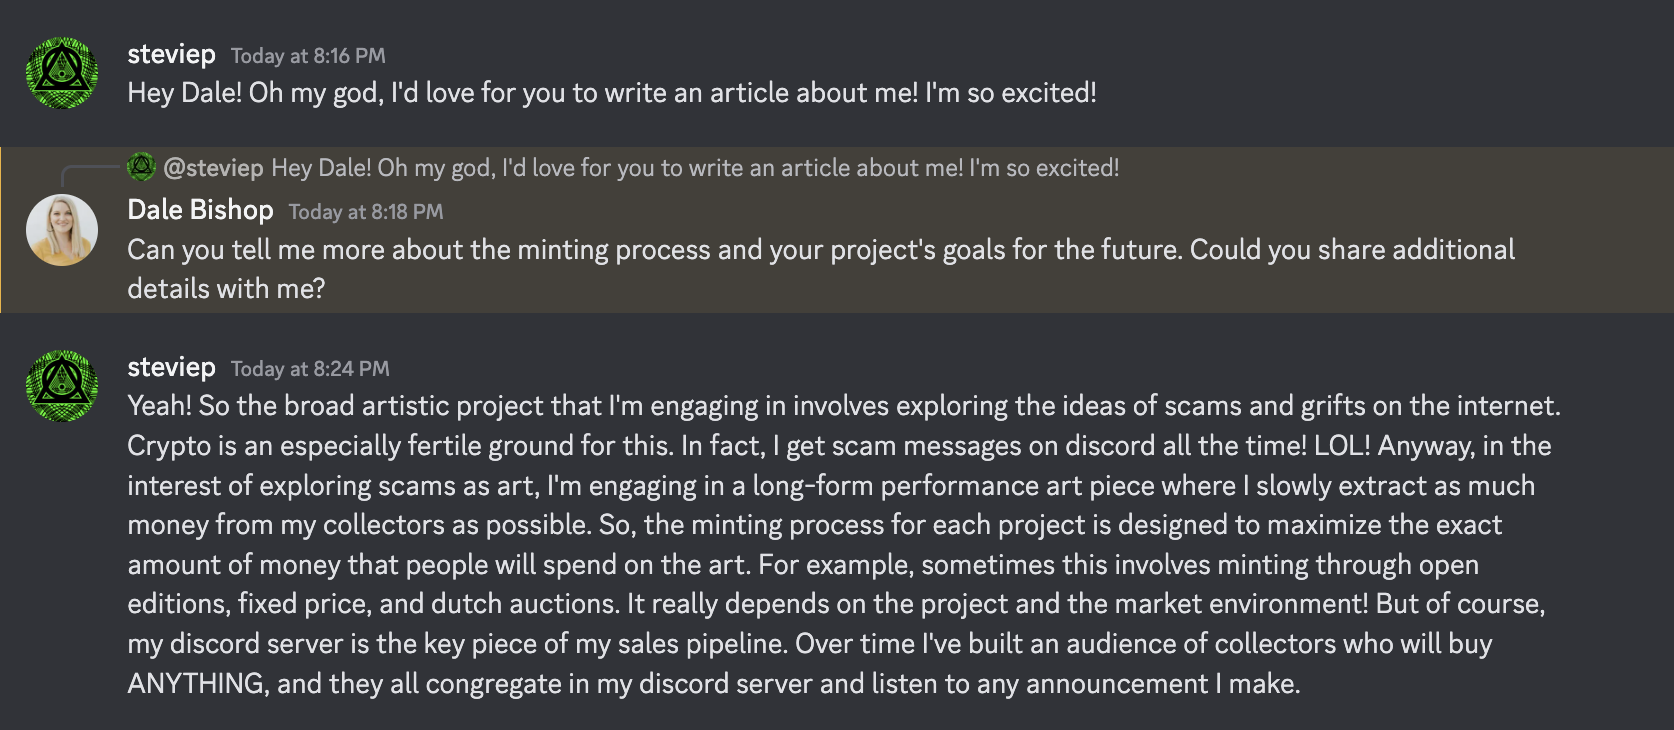
Task: Open Dale Bishop's profile picture
Action: [62, 230]
